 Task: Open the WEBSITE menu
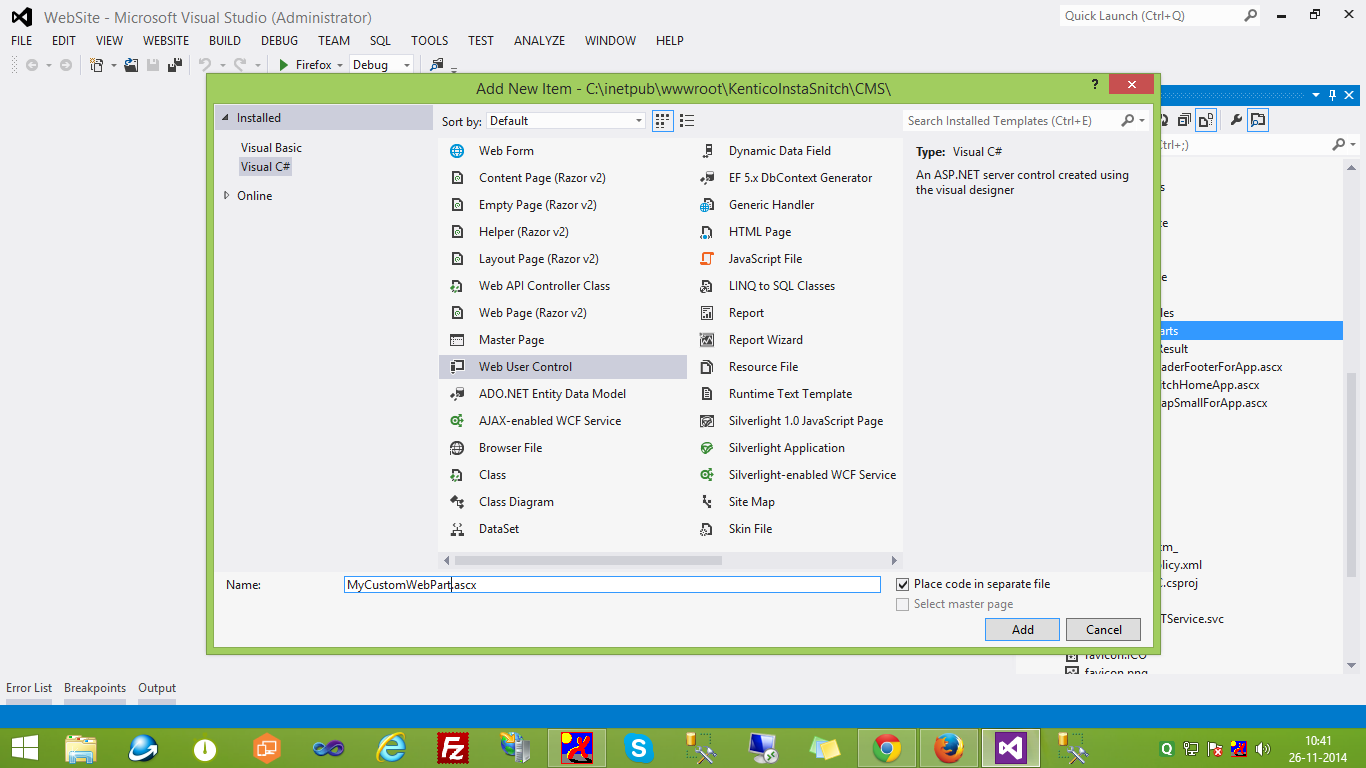click(x=166, y=41)
